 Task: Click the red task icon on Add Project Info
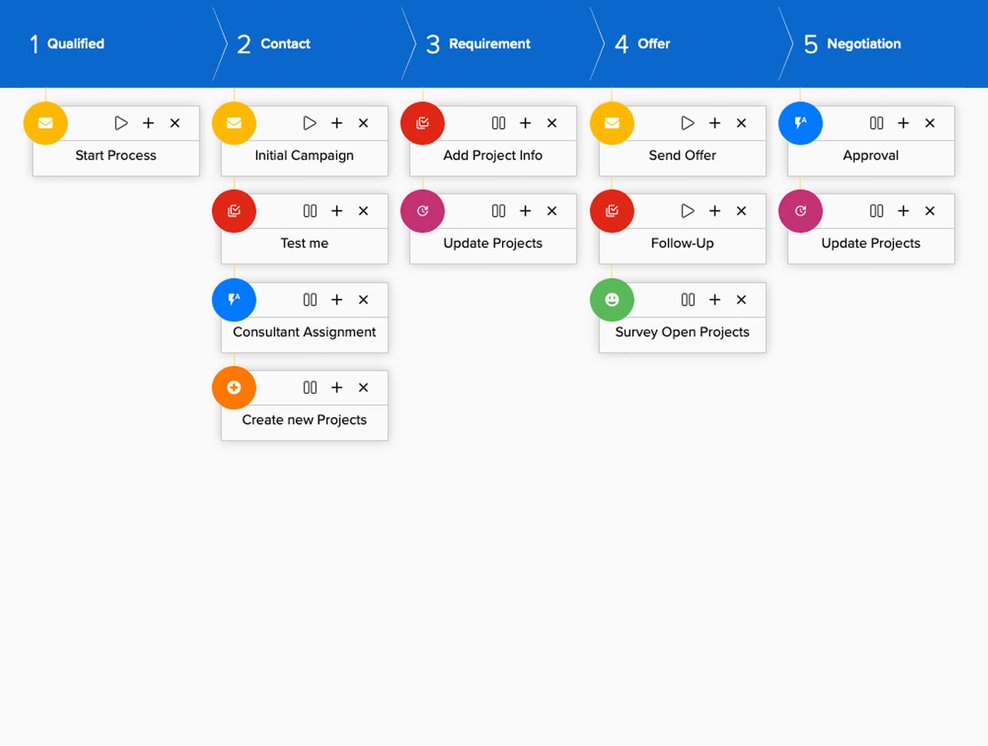tap(422, 122)
